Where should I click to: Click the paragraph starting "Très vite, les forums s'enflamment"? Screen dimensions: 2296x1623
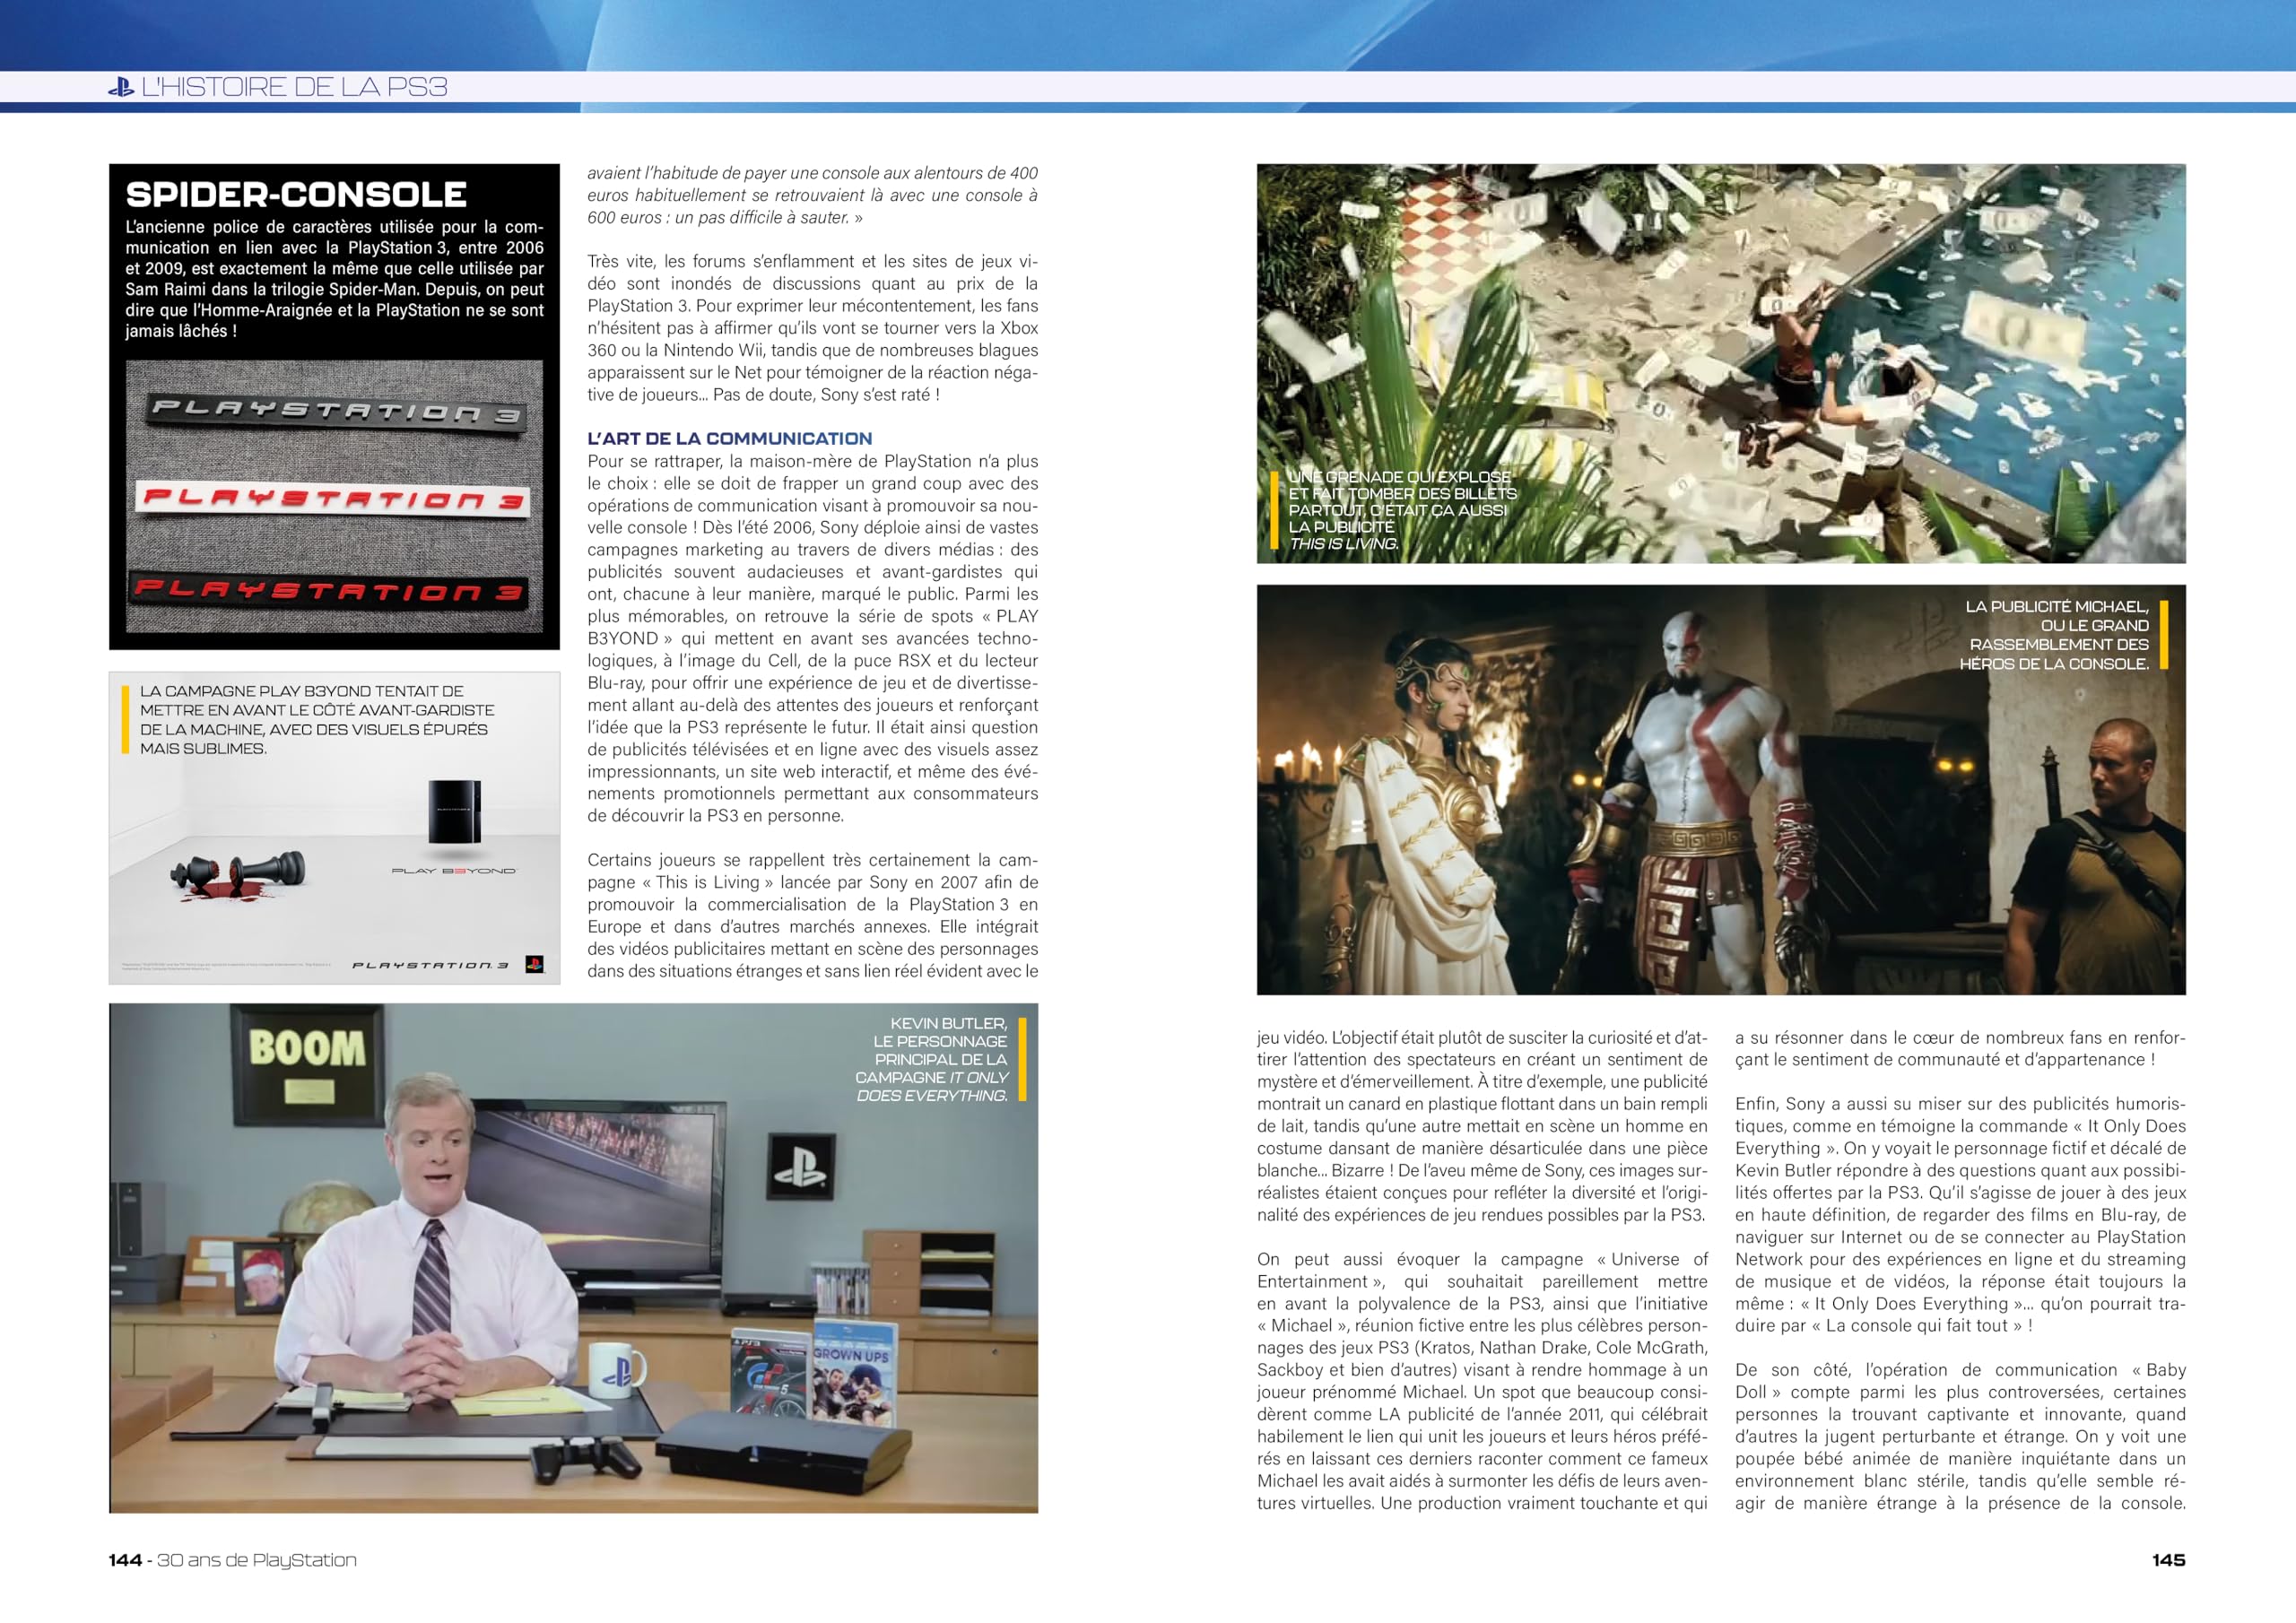point(812,328)
